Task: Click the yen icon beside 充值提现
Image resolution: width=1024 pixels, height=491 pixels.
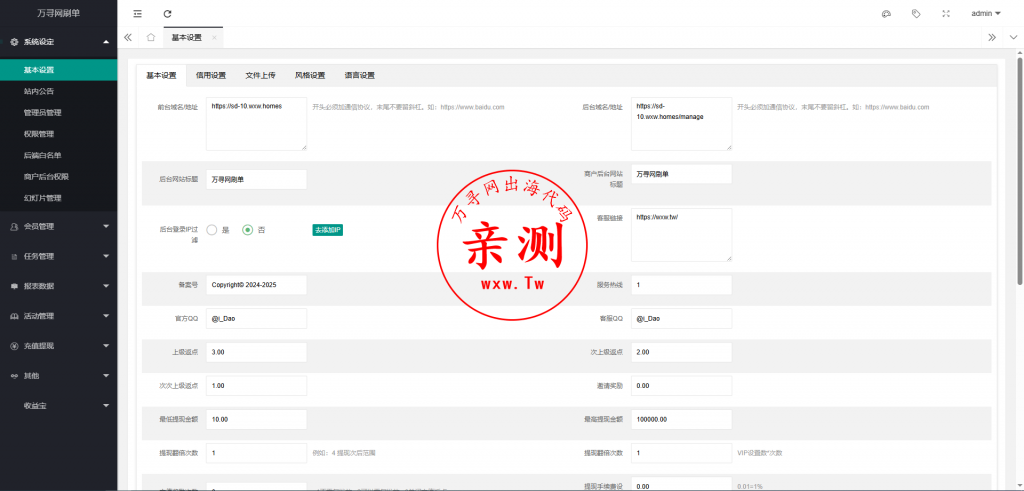Action: (14, 346)
